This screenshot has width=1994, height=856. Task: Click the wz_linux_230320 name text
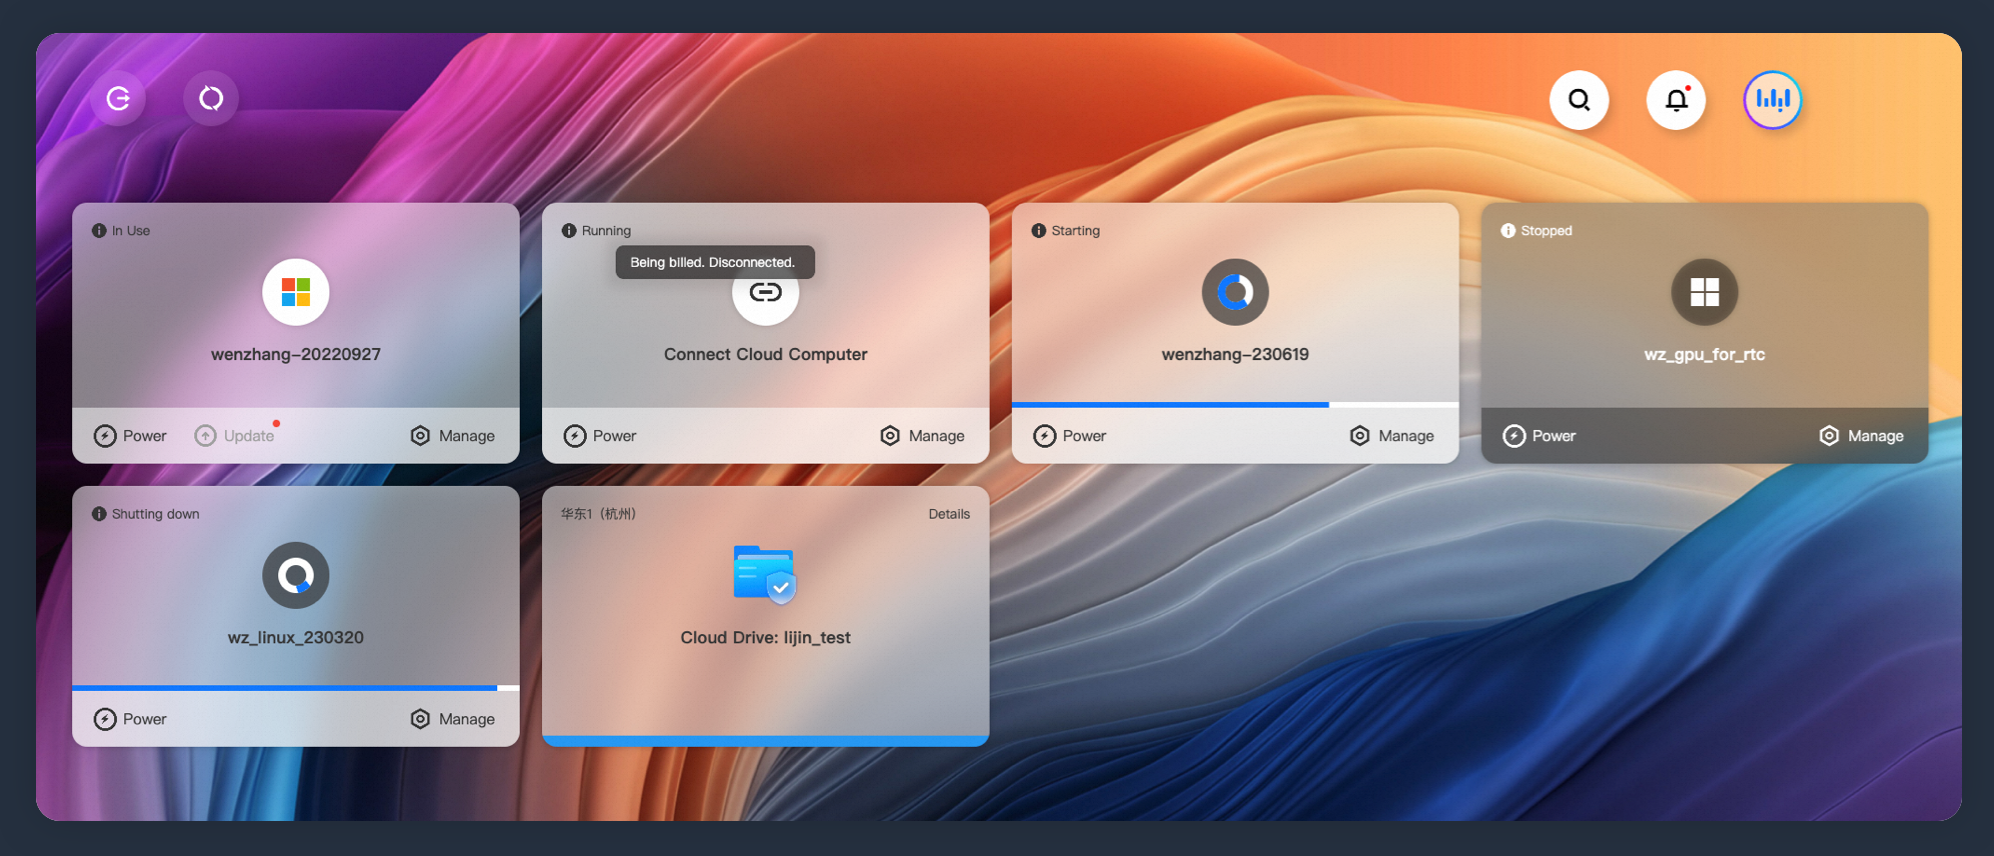tap(296, 638)
